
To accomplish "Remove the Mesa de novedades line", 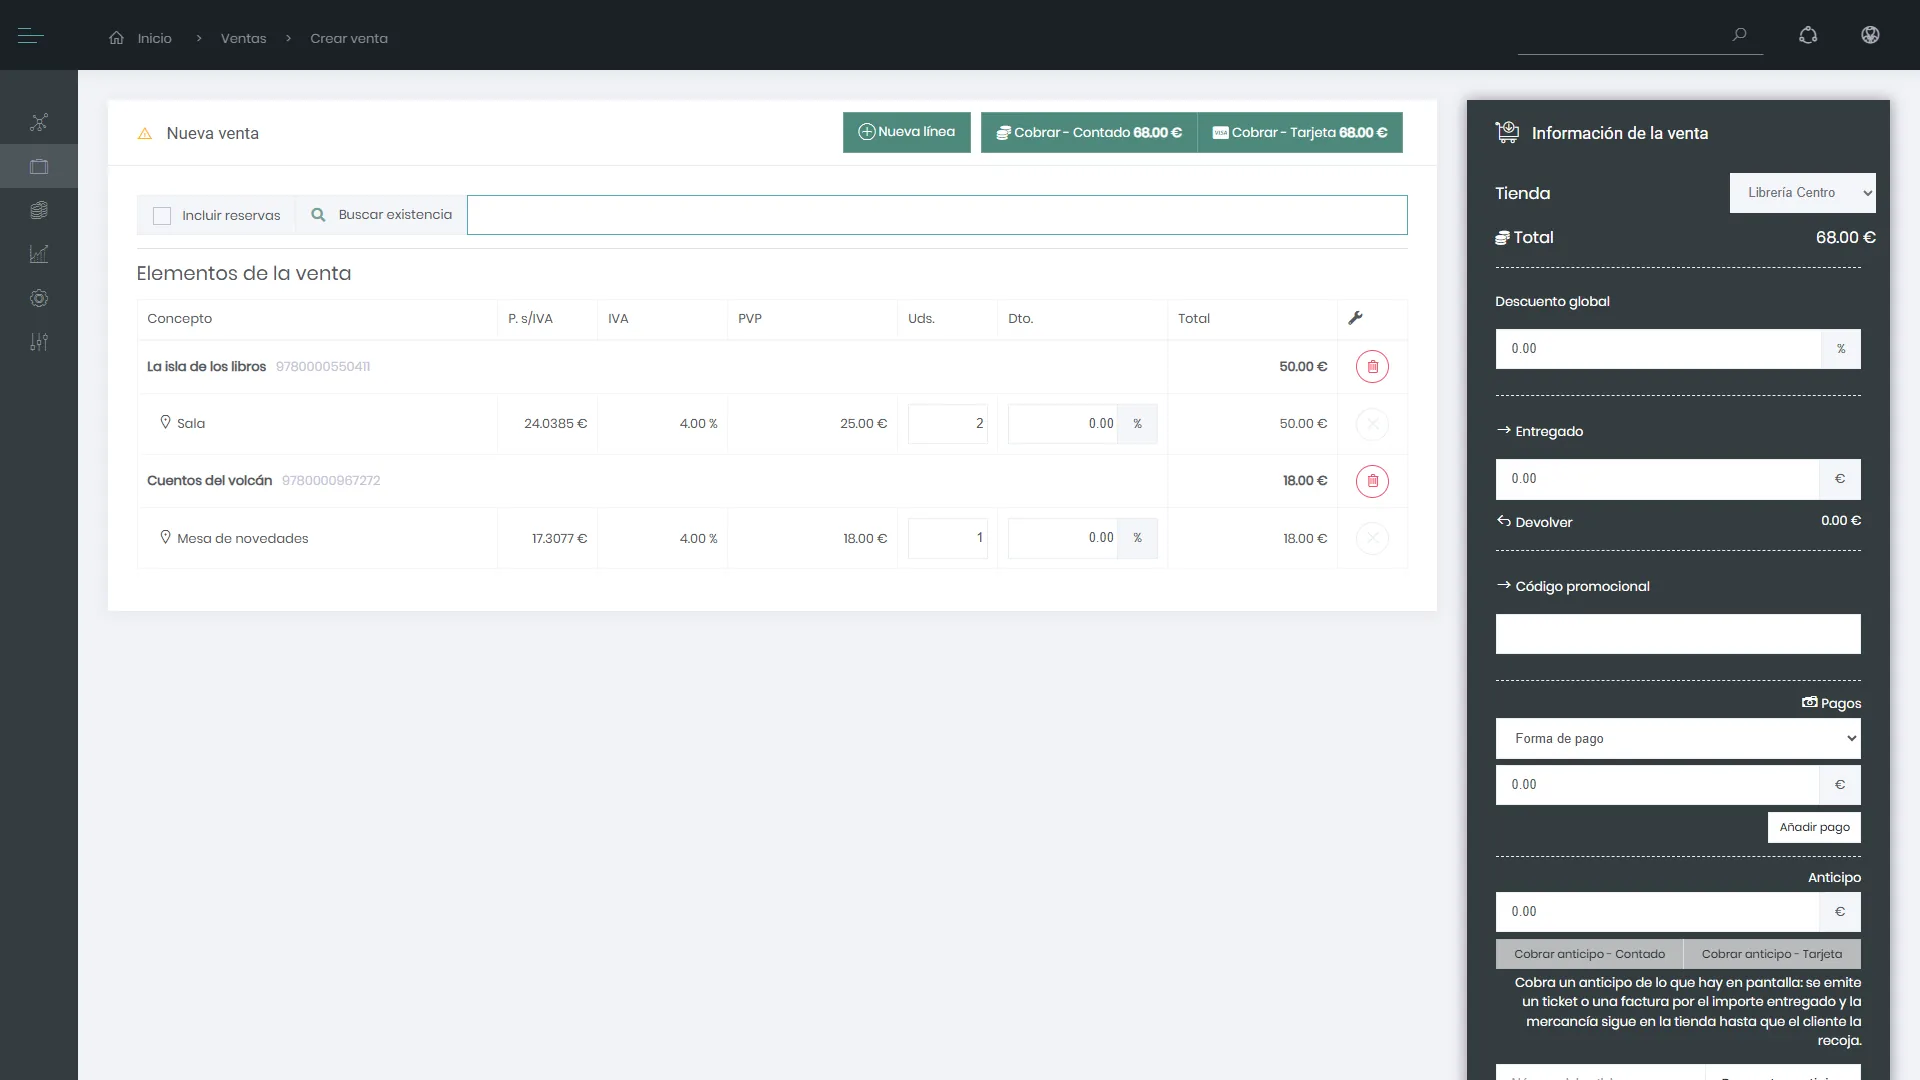I will [x=1372, y=538].
